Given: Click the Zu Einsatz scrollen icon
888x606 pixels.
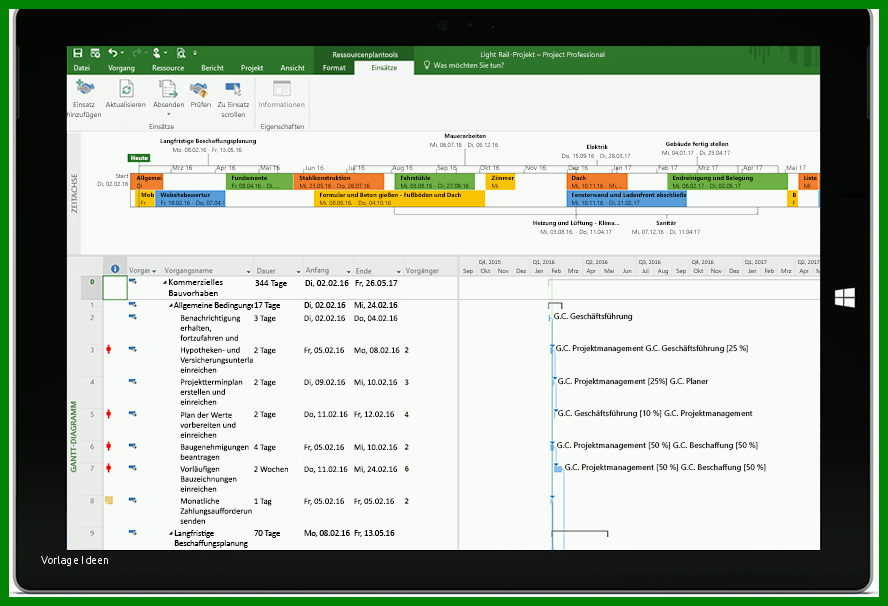Looking at the screenshot, I should pyautogui.click(x=233, y=88).
